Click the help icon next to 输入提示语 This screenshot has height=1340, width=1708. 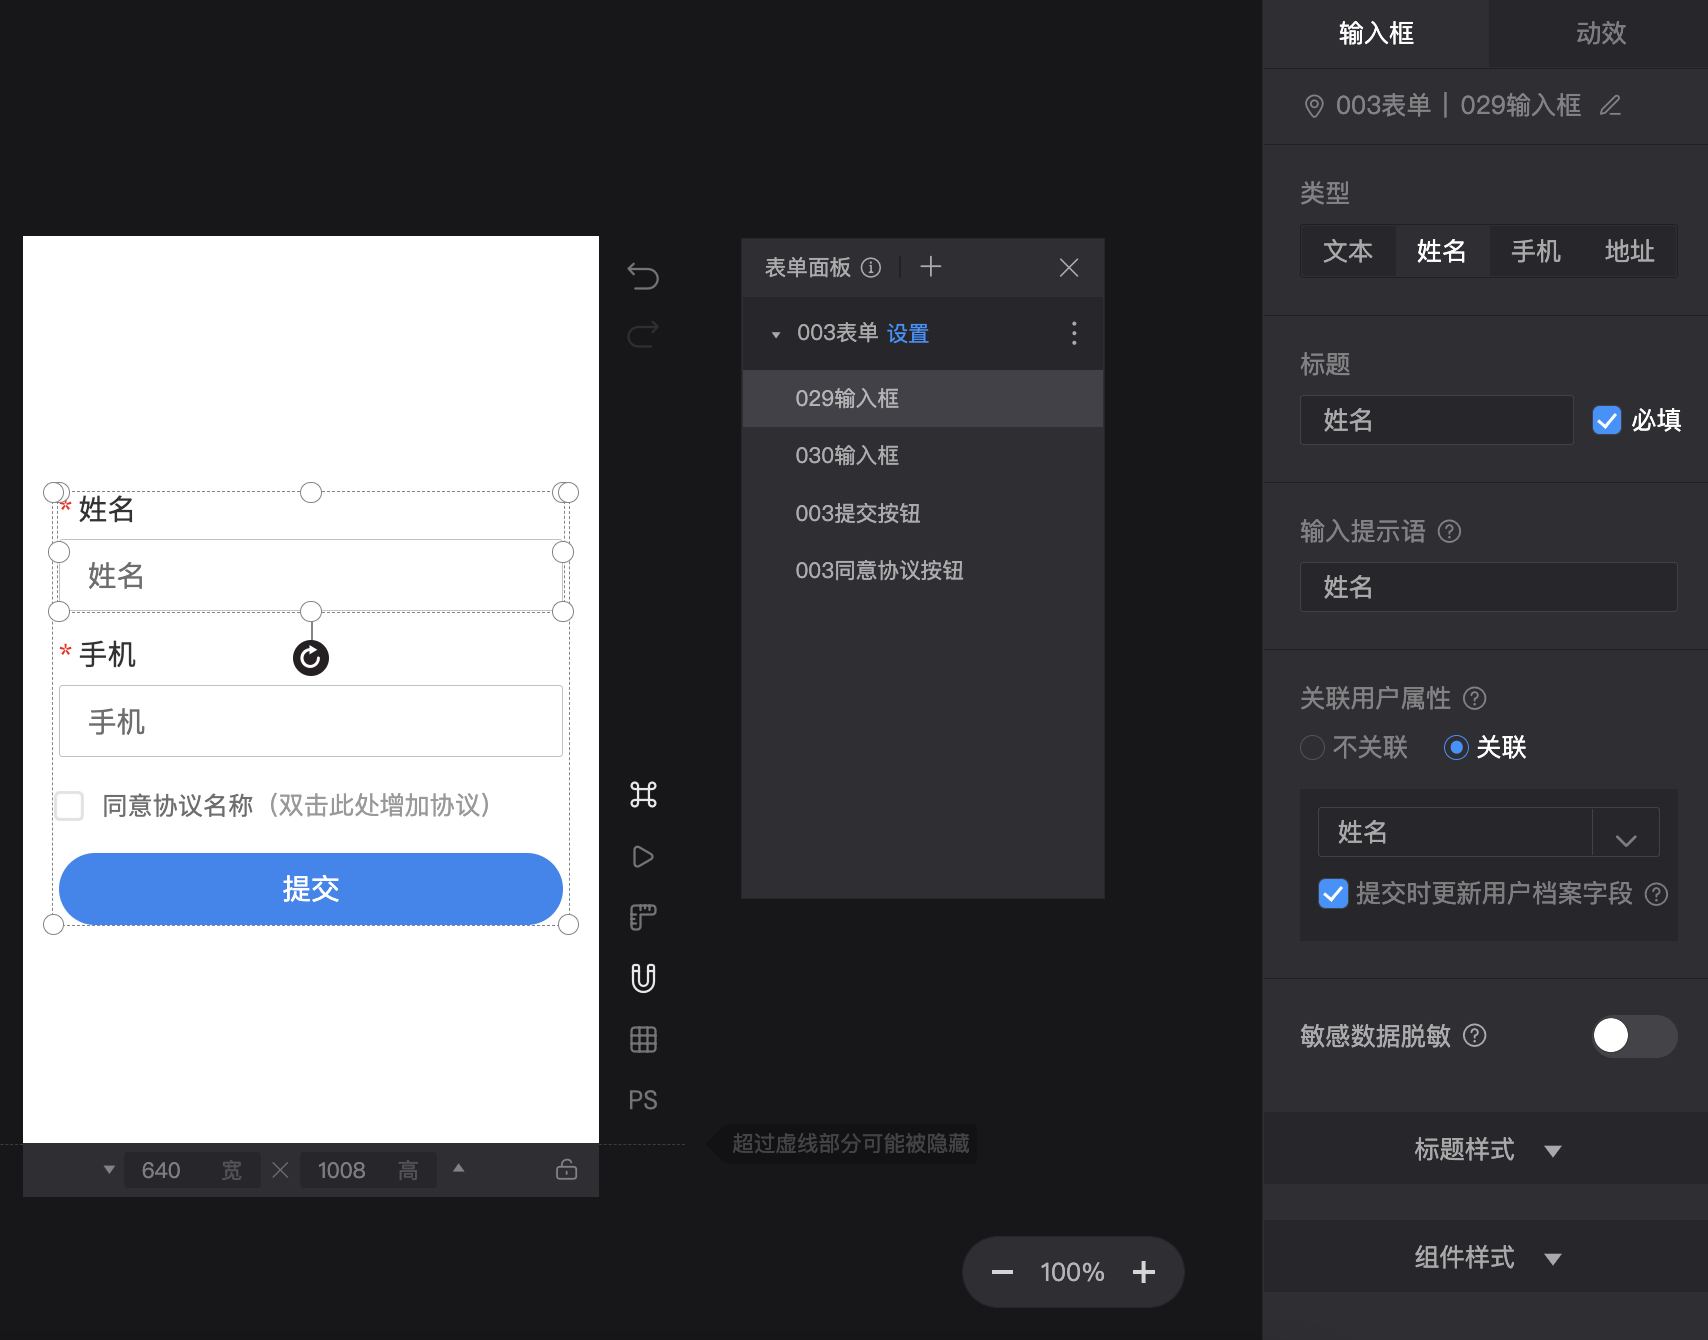1449,531
